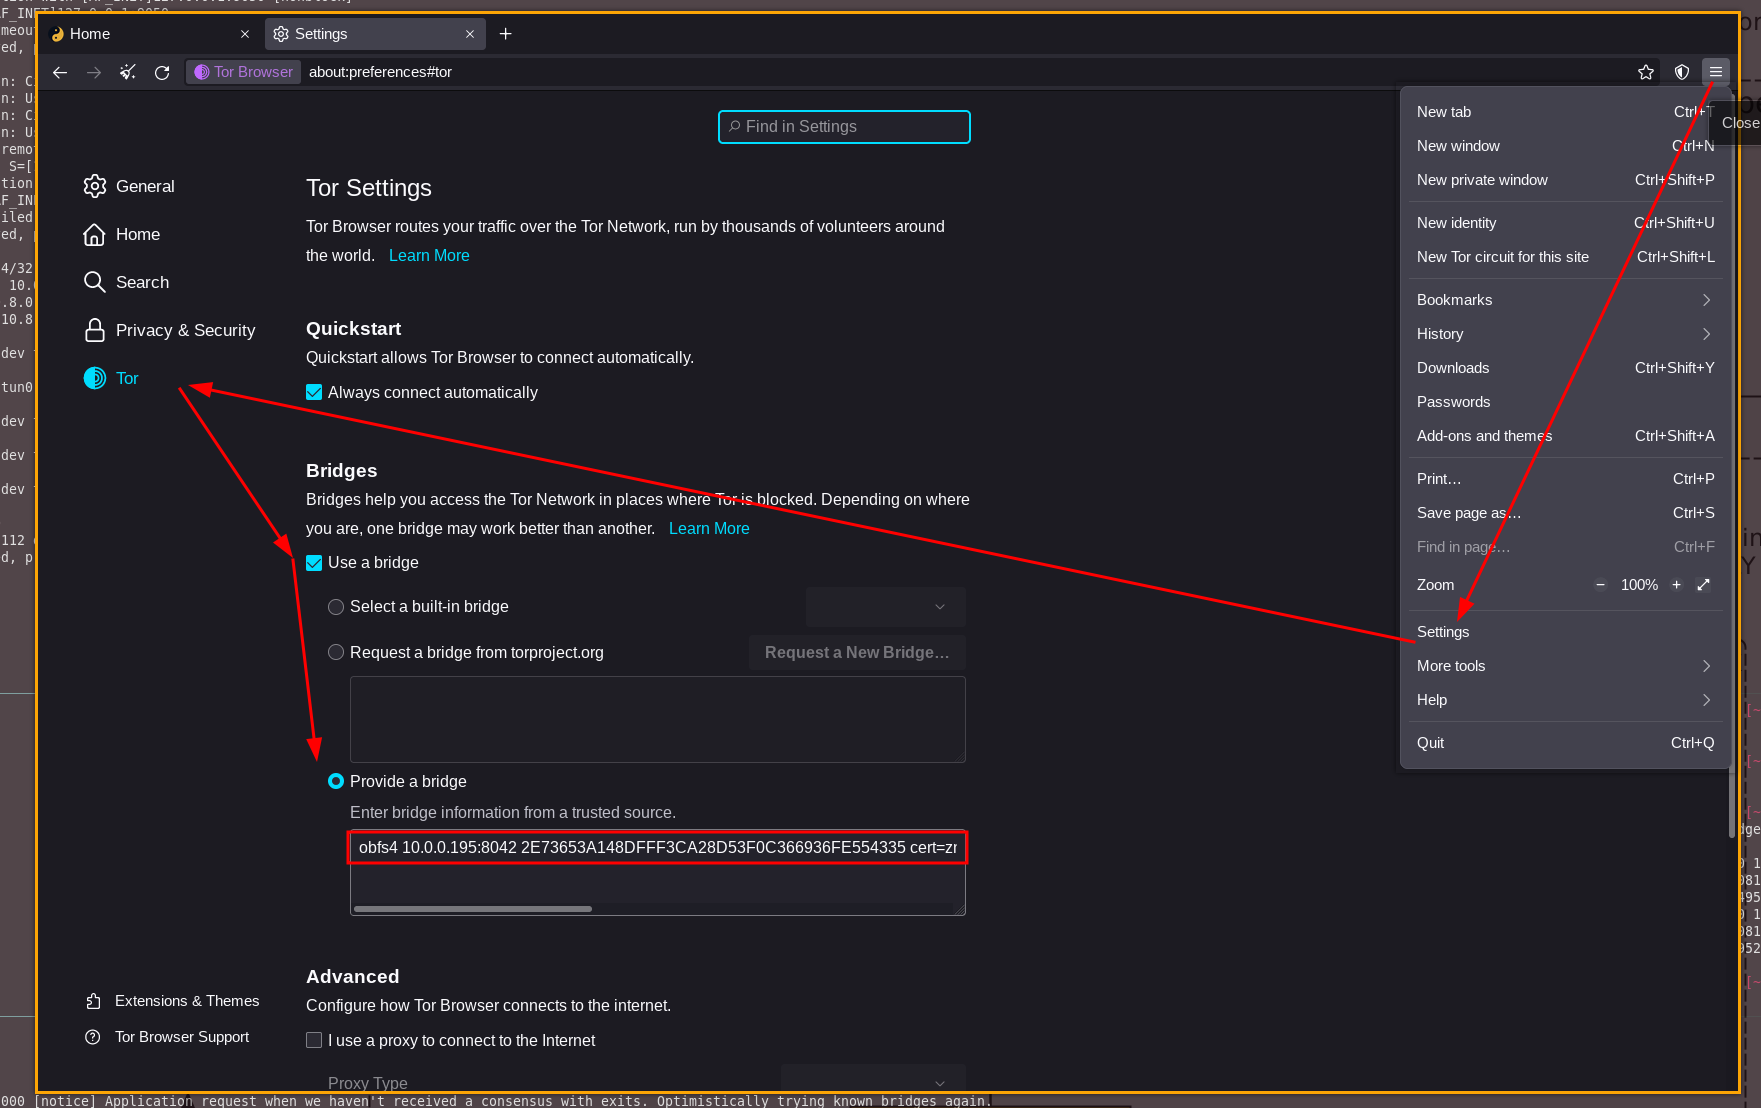
Task: Click the hamburger application menu button
Action: pos(1716,72)
